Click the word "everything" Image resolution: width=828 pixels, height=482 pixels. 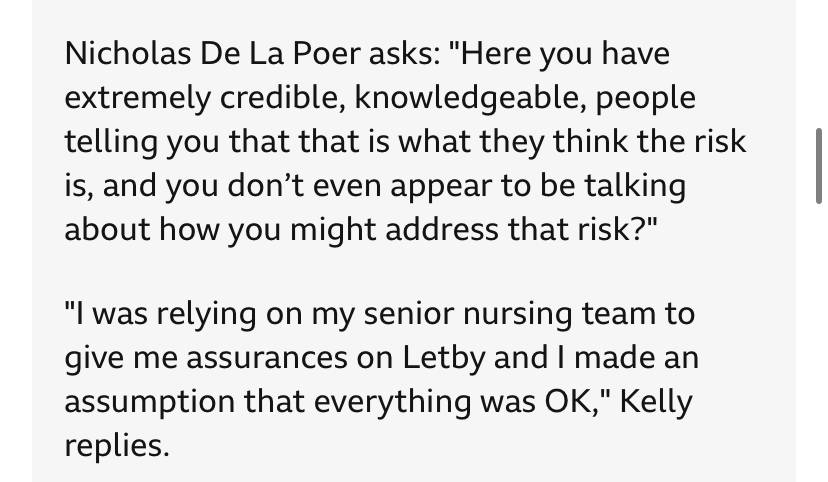point(392,403)
